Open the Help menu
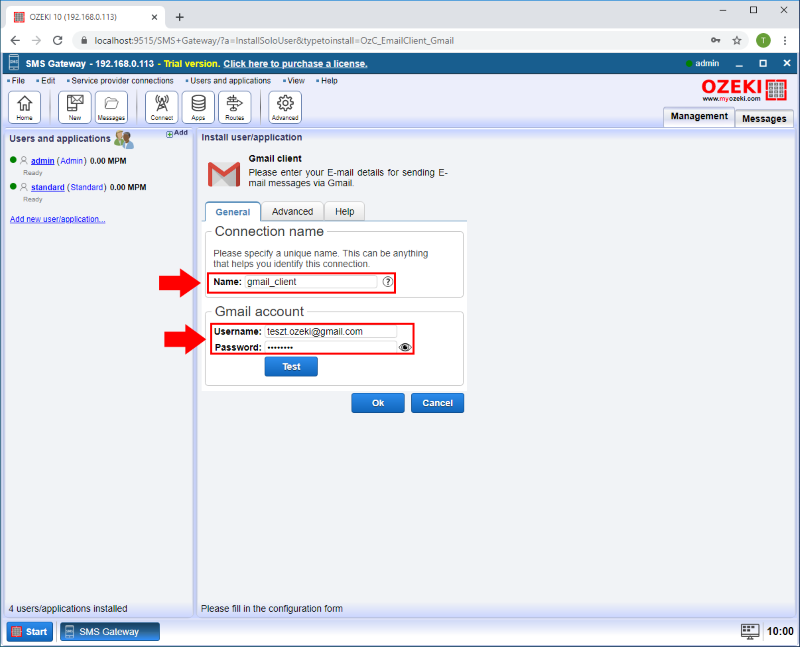The width and height of the screenshot is (800, 647). pyautogui.click(x=327, y=81)
